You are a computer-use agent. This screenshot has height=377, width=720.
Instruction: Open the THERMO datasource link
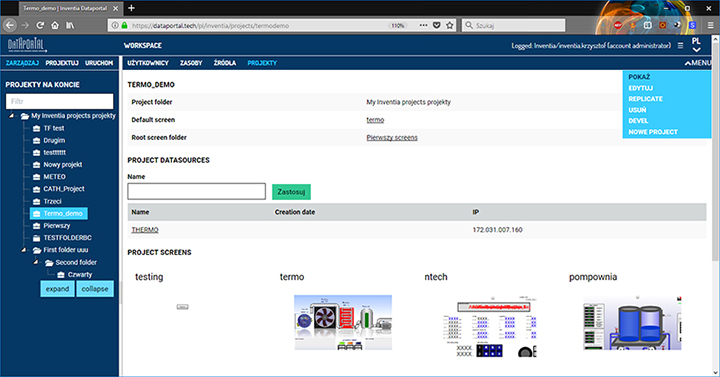[x=145, y=230]
